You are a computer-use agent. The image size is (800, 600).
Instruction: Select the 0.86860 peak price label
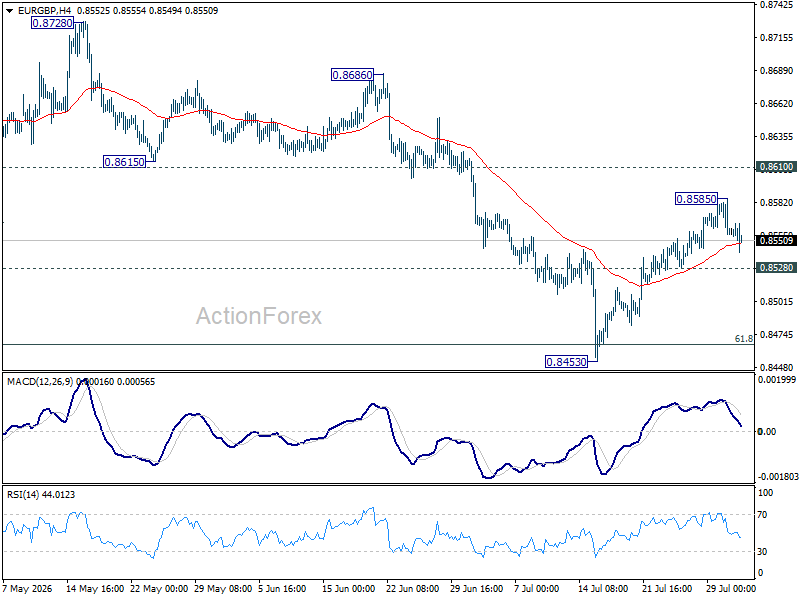click(x=353, y=75)
